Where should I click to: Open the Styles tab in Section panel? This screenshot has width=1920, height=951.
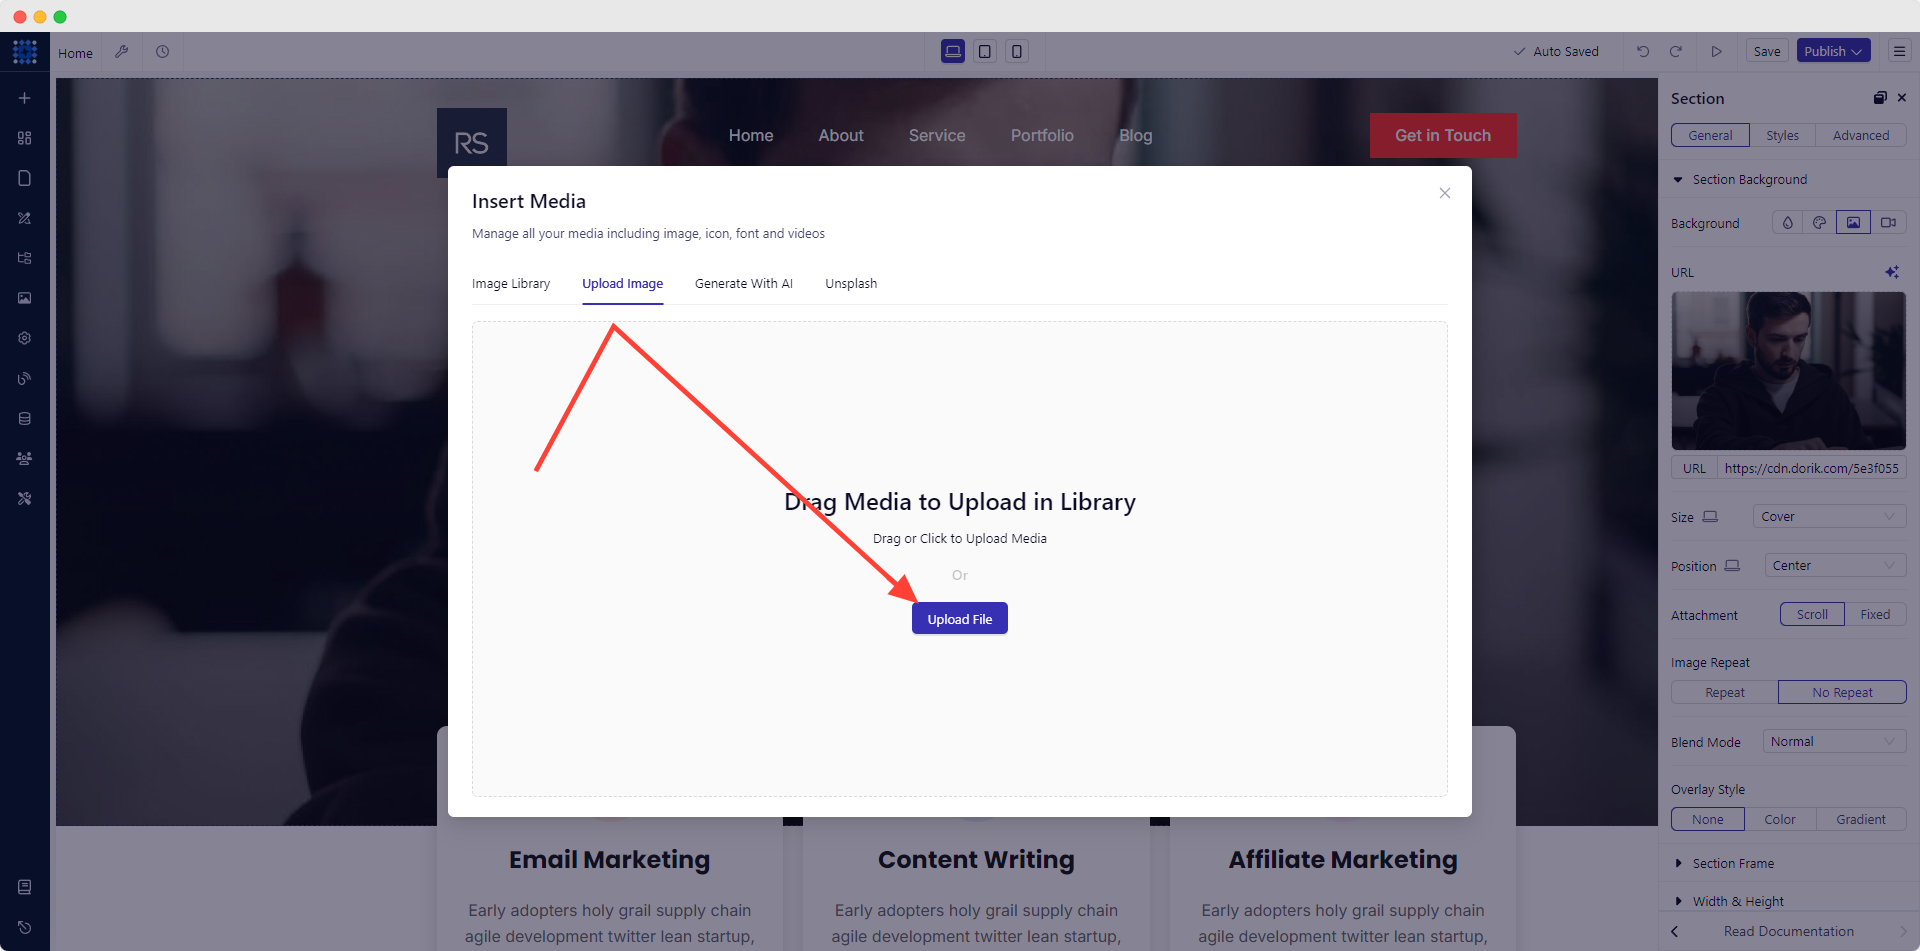tap(1782, 136)
